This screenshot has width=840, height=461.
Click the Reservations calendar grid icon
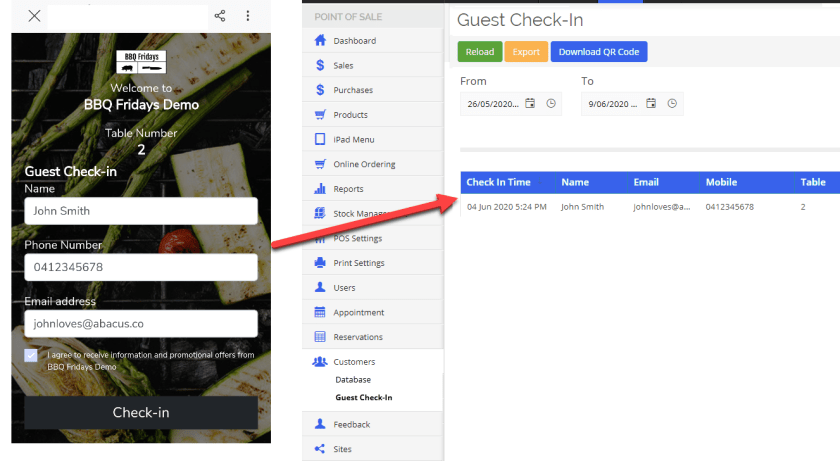pyautogui.click(x=320, y=337)
